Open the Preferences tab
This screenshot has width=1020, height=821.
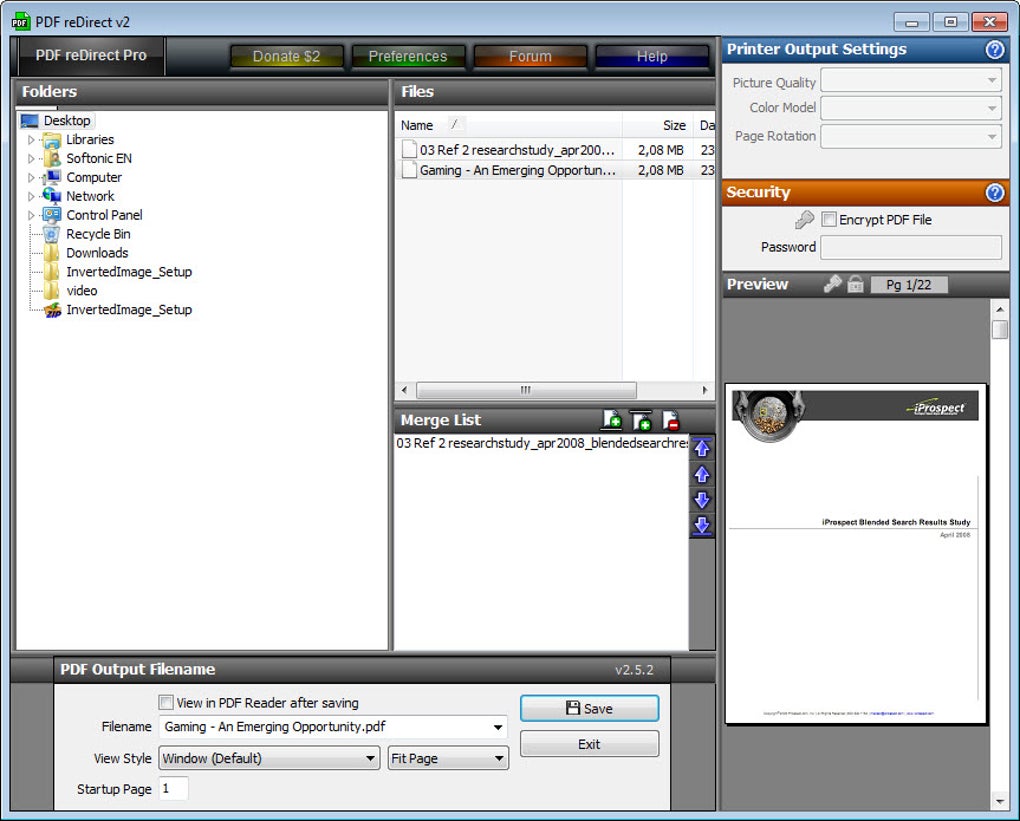407,57
